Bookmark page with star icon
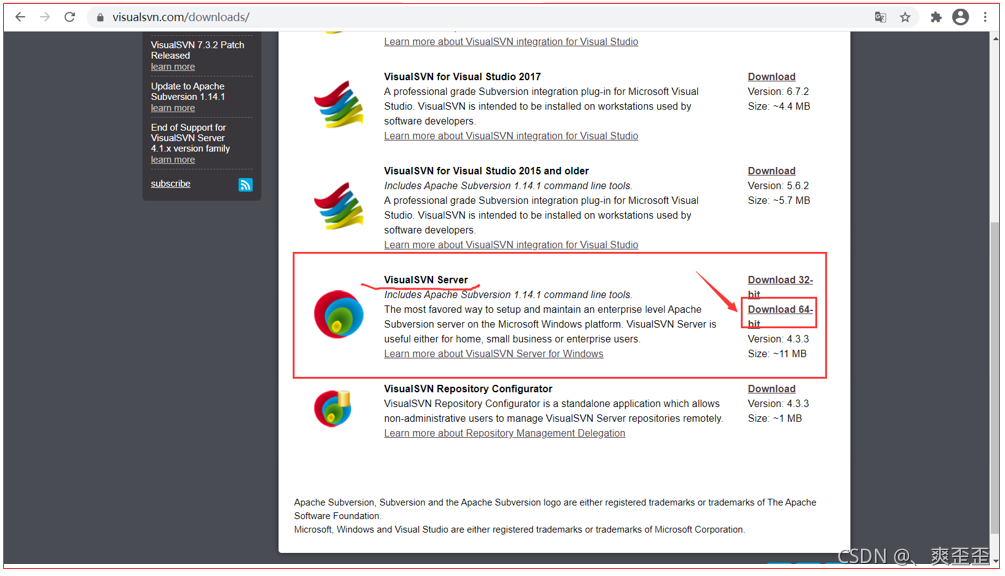This screenshot has width=1005, height=576. click(x=905, y=17)
